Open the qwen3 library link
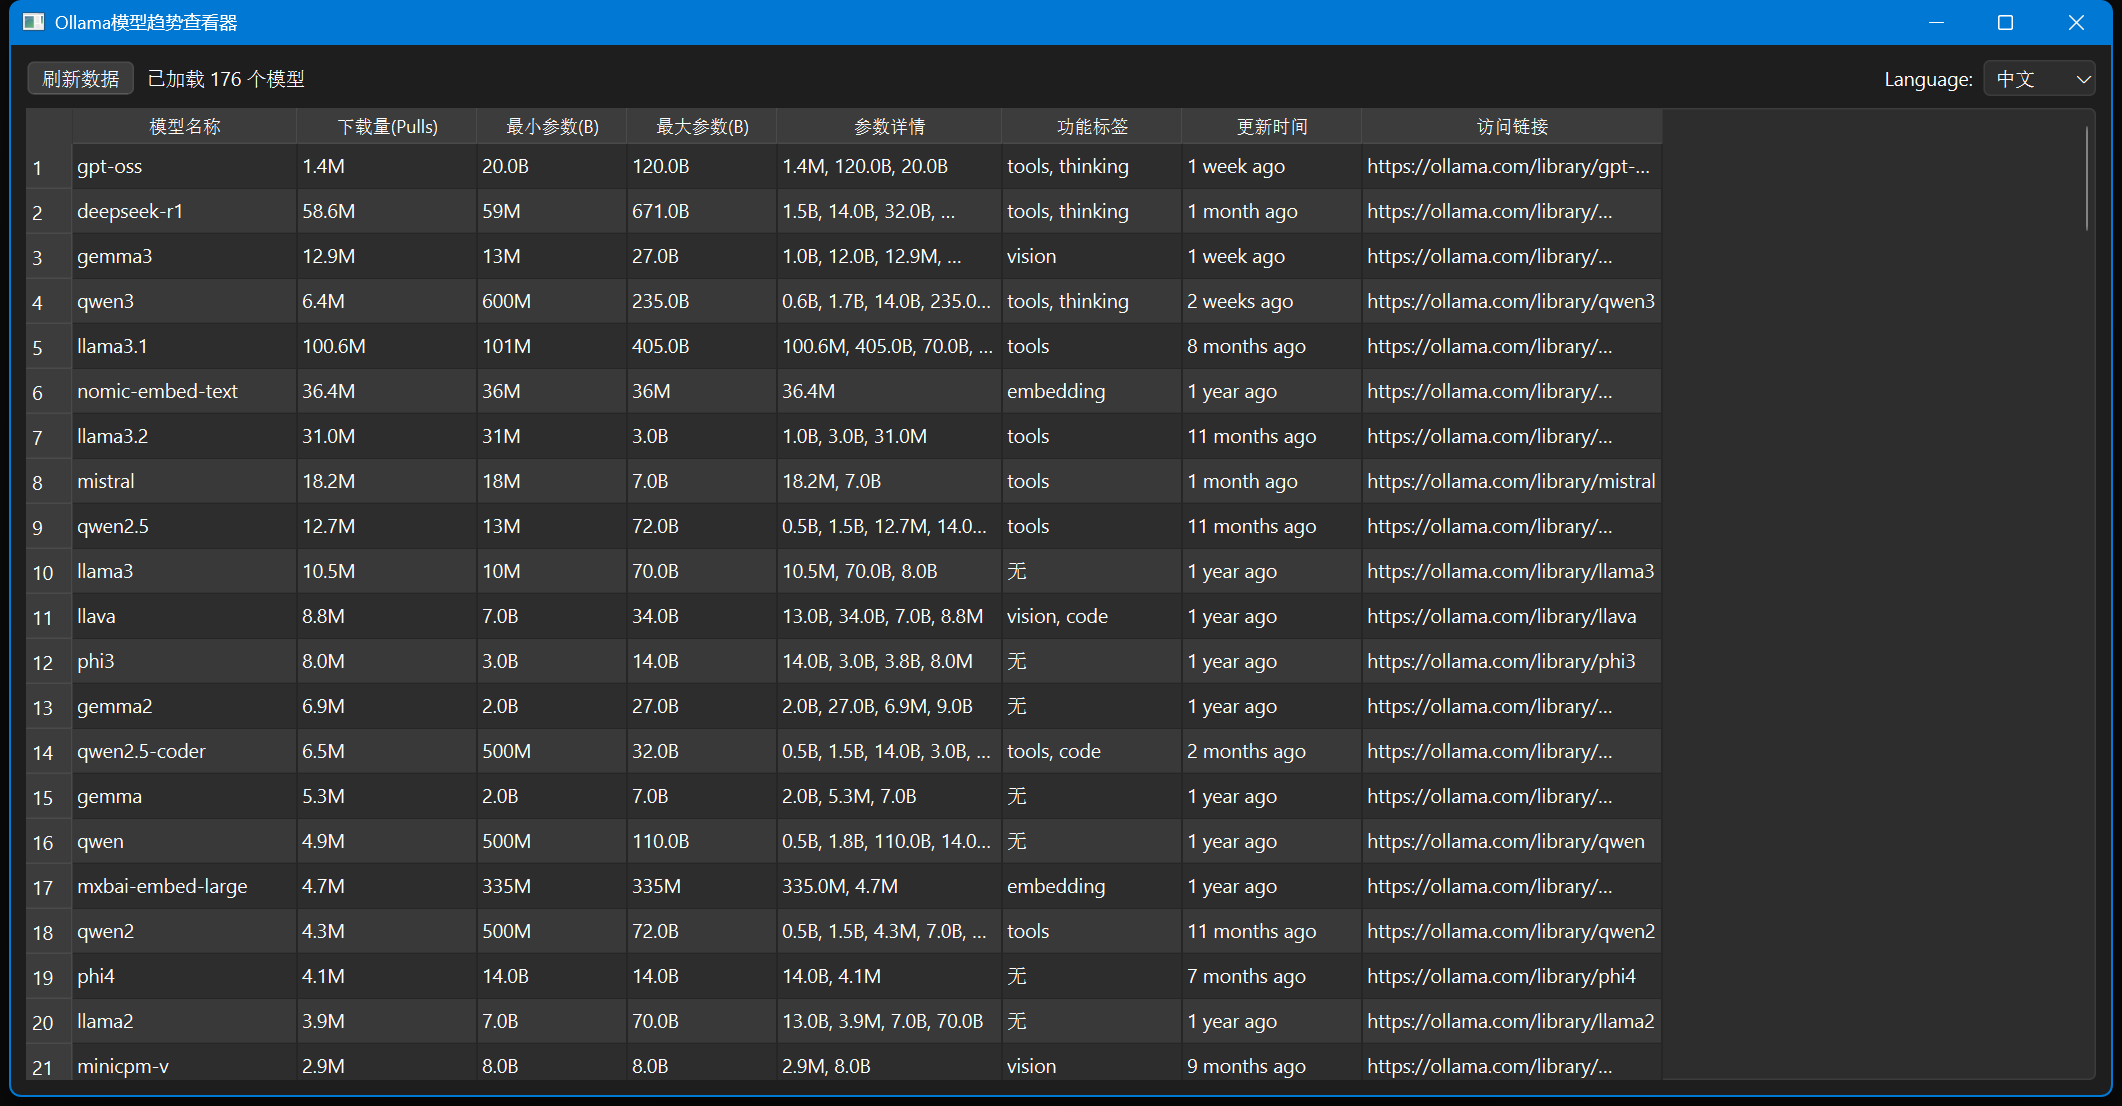Viewport: 2122px width, 1106px height. [1510, 301]
